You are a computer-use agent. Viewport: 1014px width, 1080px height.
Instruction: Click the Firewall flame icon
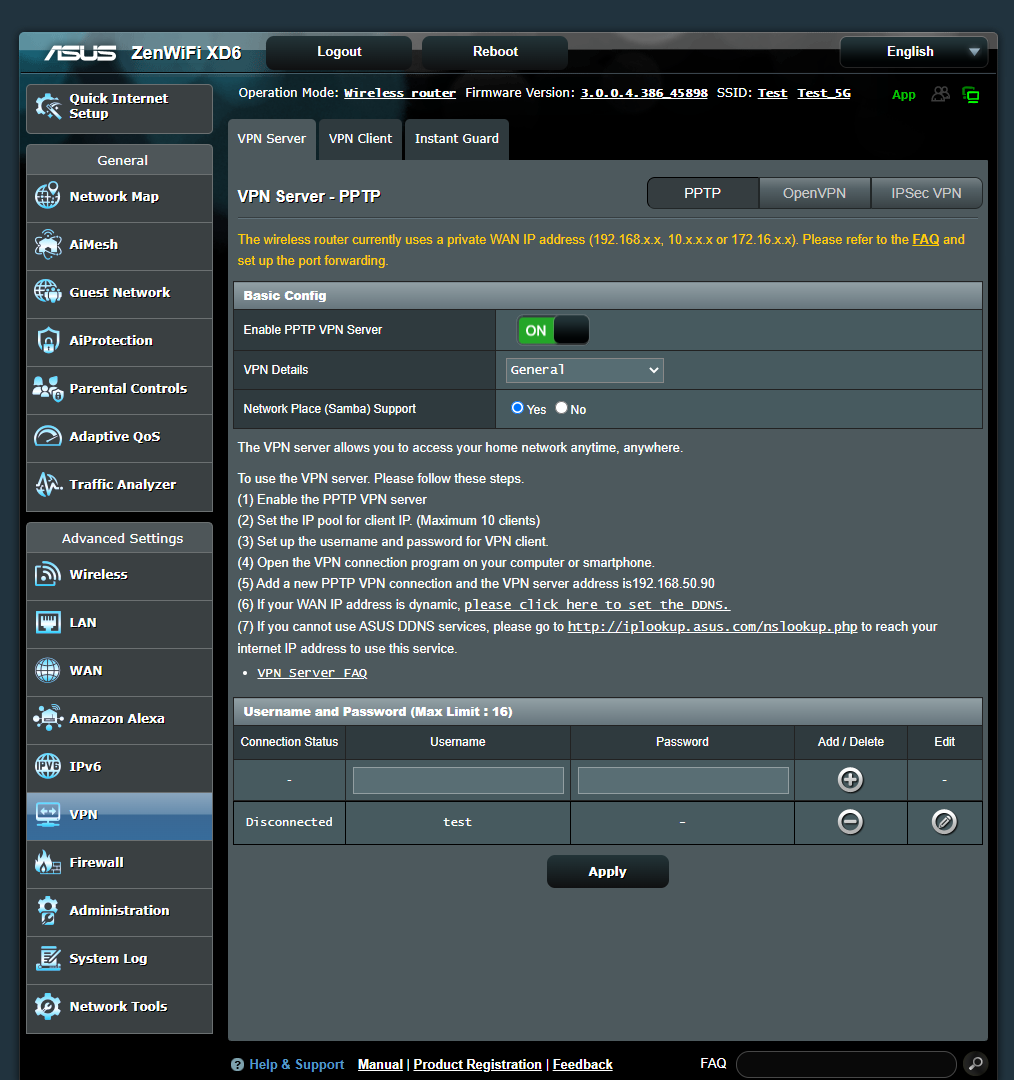(x=48, y=862)
